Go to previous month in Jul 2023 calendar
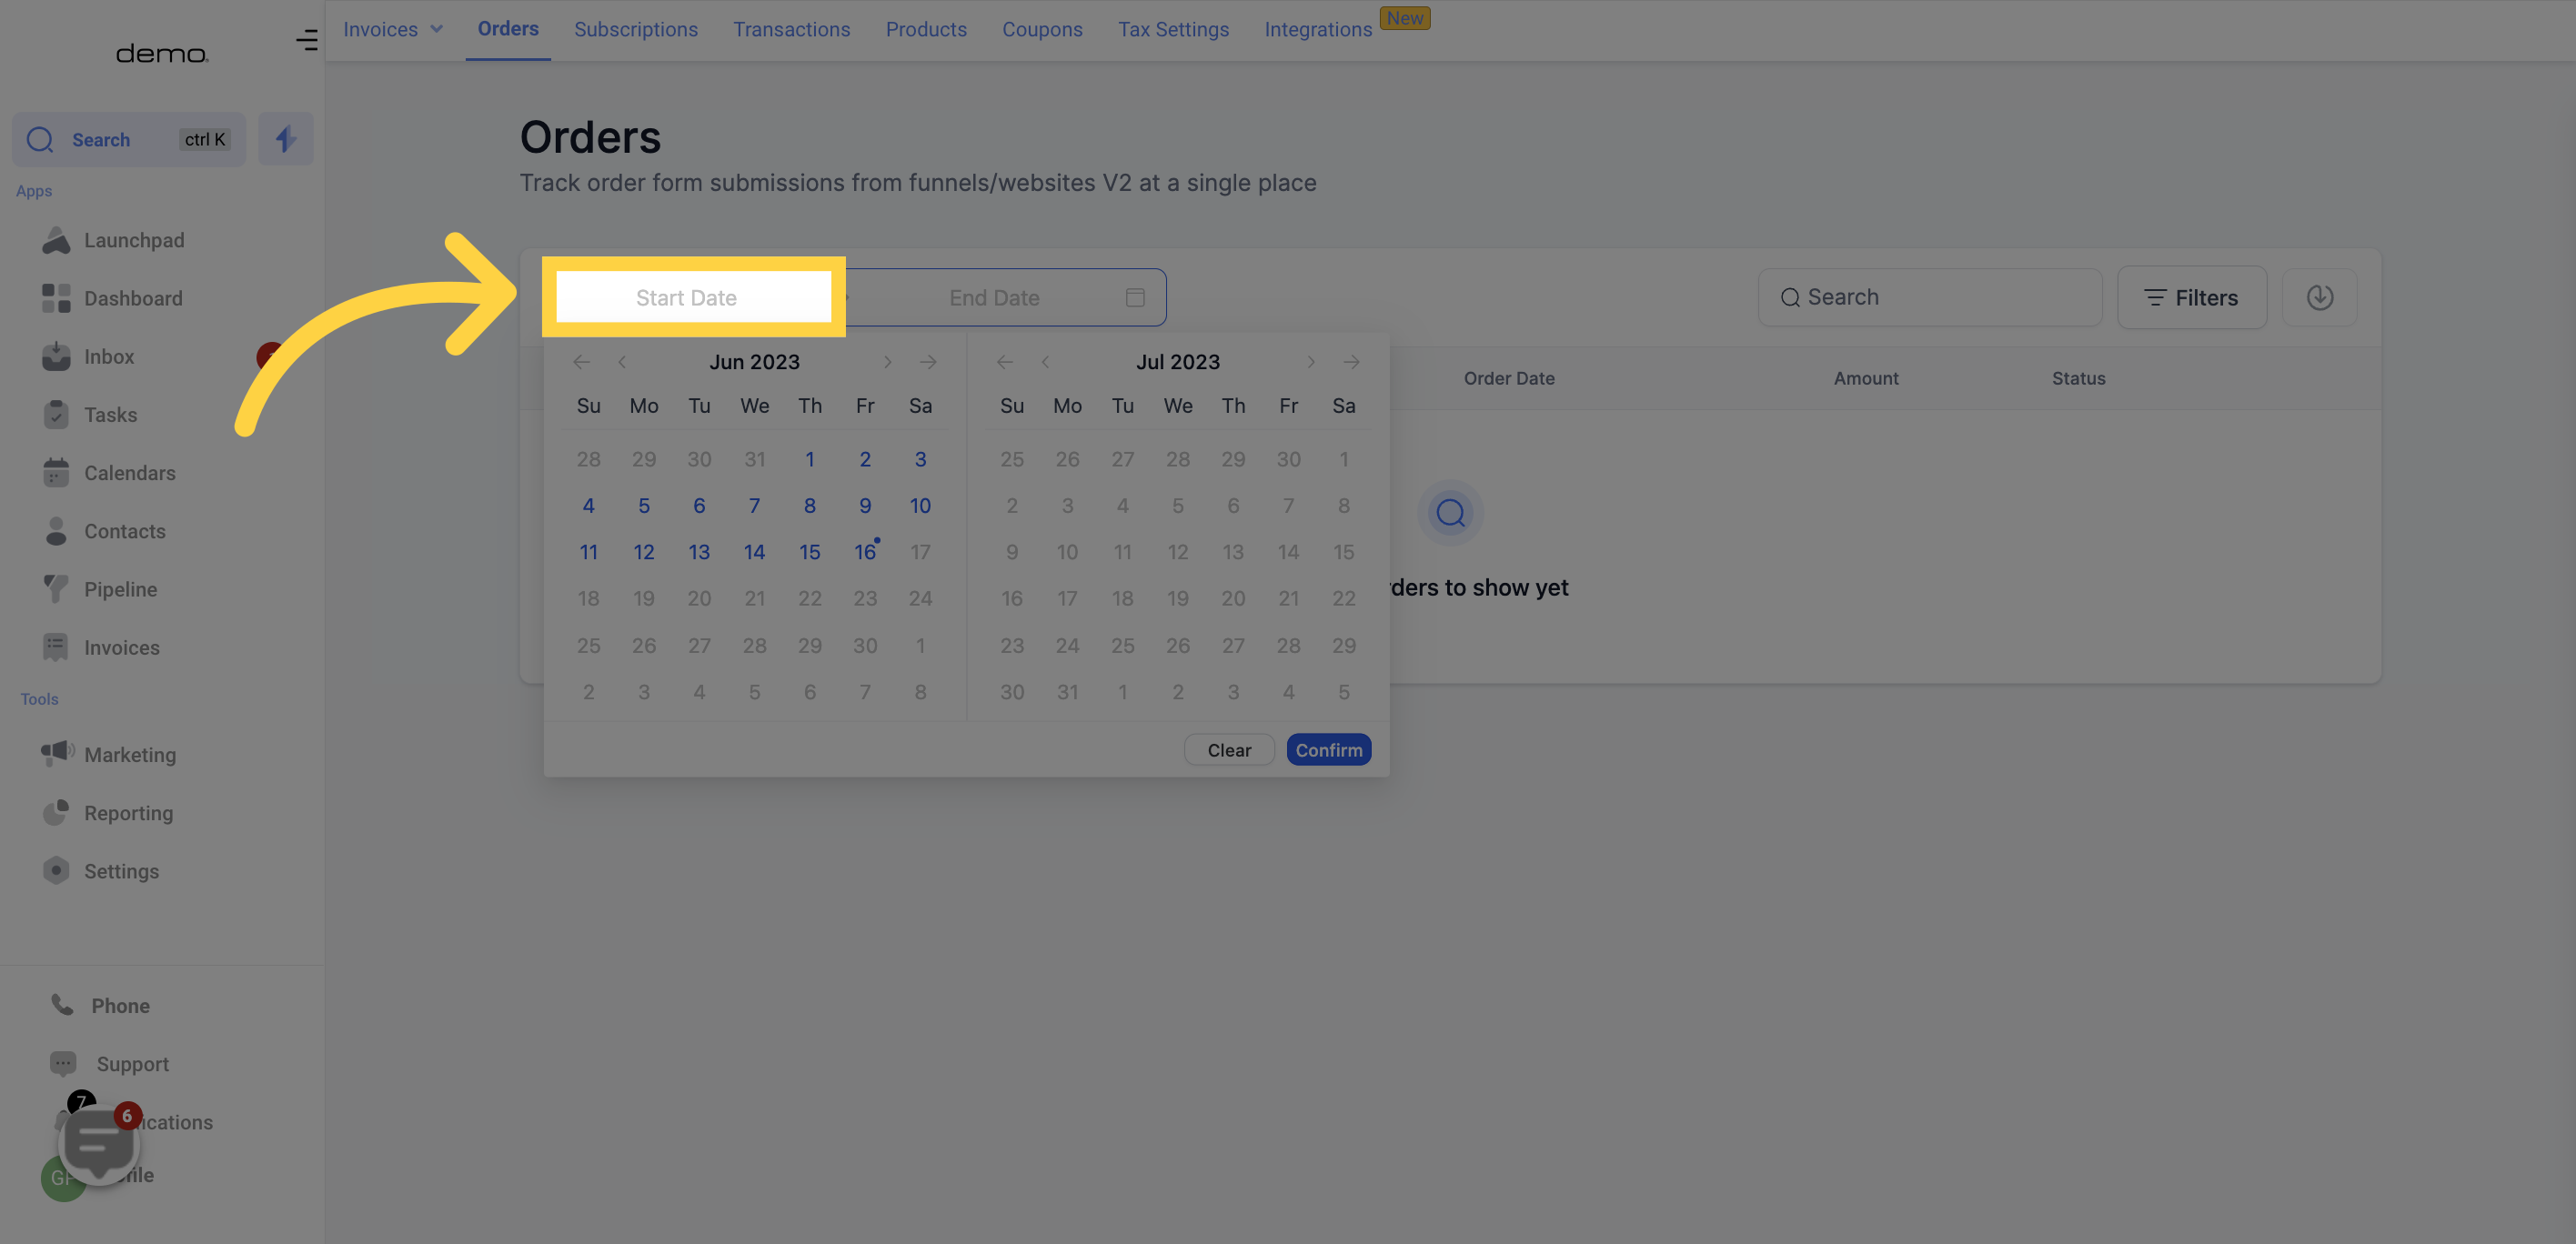Viewport: 2576px width, 1244px height. (x=1045, y=362)
